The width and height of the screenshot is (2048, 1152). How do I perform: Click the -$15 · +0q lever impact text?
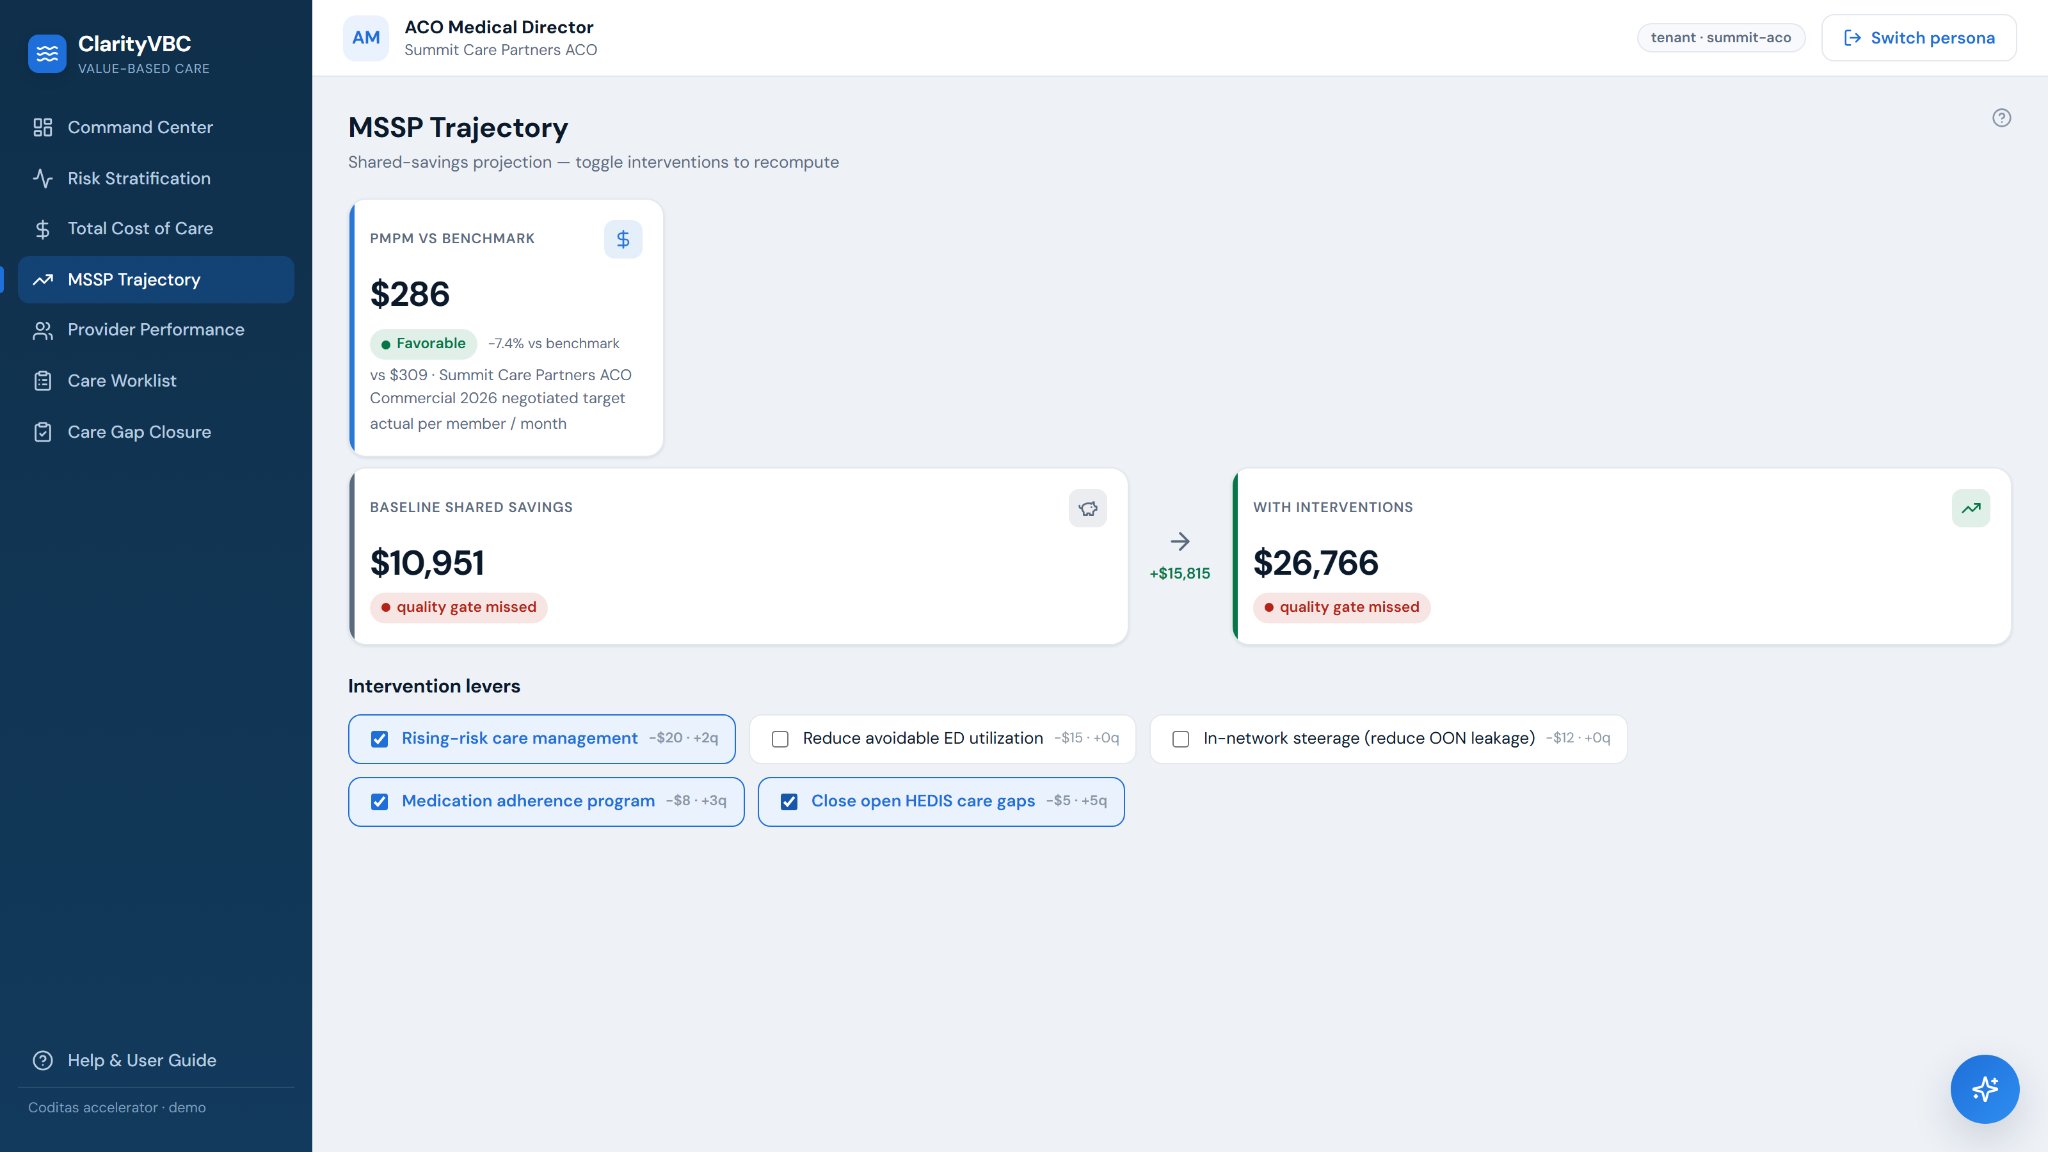click(x=1086, y=738)
